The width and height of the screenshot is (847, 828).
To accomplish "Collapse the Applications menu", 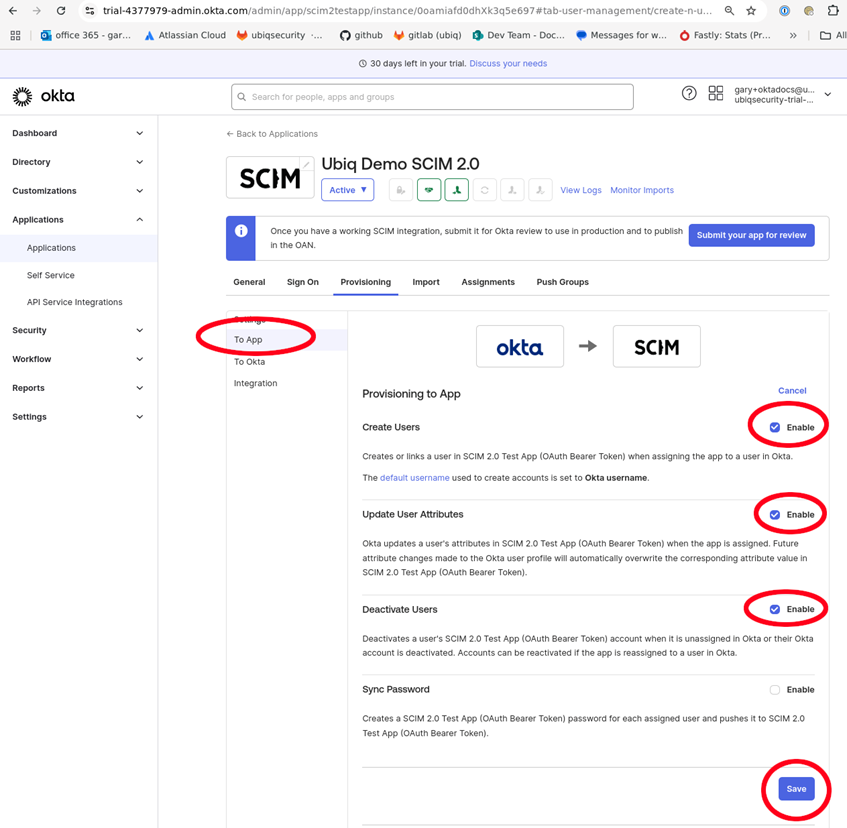I will (x=78, y=220).
